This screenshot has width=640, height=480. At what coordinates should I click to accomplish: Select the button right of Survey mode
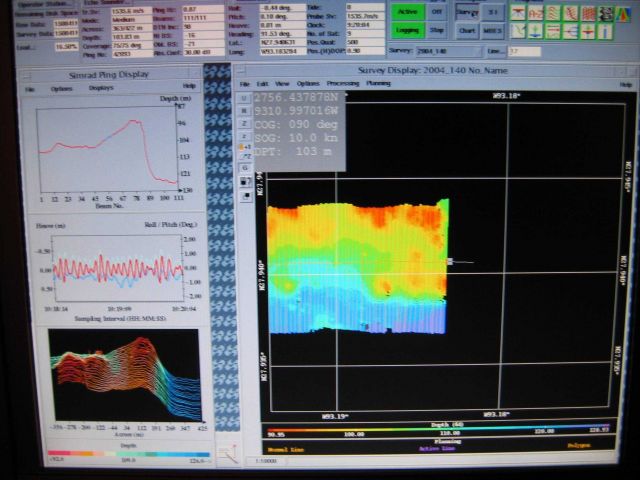pyautogui.click(x=493, y=13)
